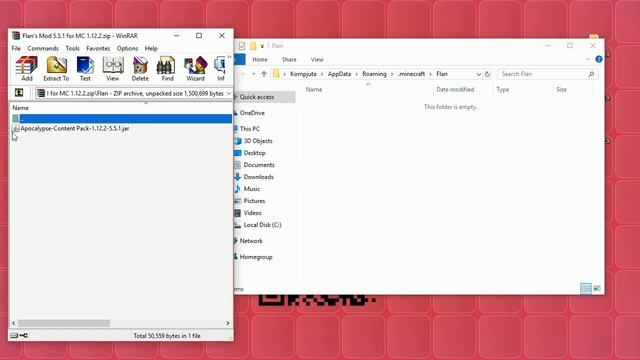Open the WinRAR Favorites menu
Viewport: 640px width, 360px height.
coord(98,48)
